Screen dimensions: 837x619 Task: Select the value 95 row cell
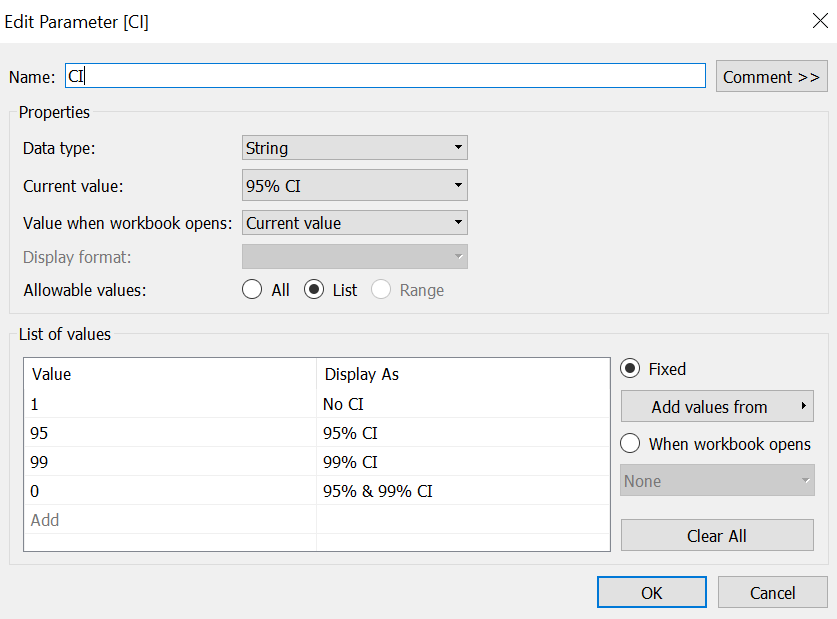point(169,433)
